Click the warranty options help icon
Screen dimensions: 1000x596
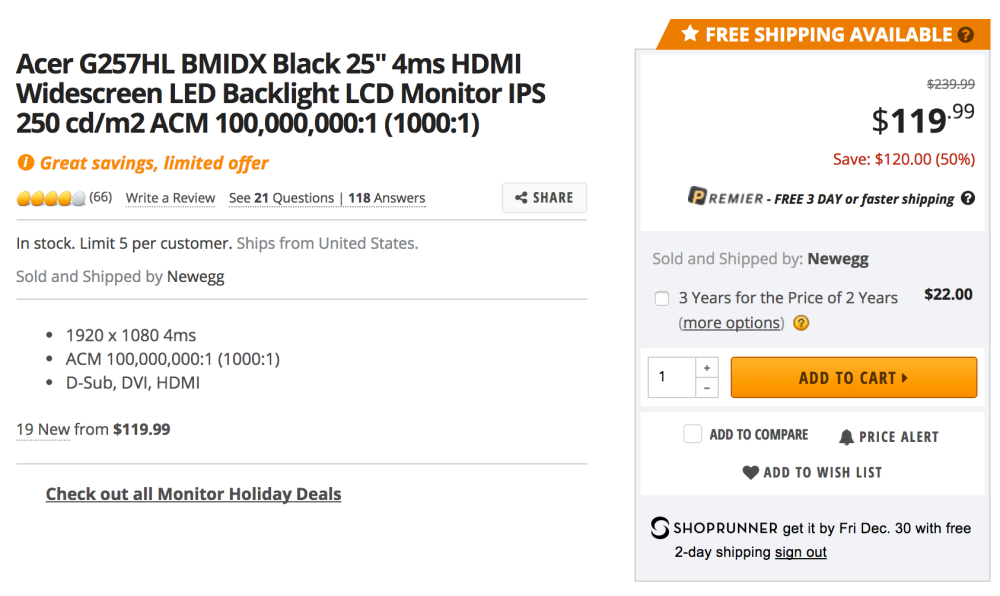801,323
